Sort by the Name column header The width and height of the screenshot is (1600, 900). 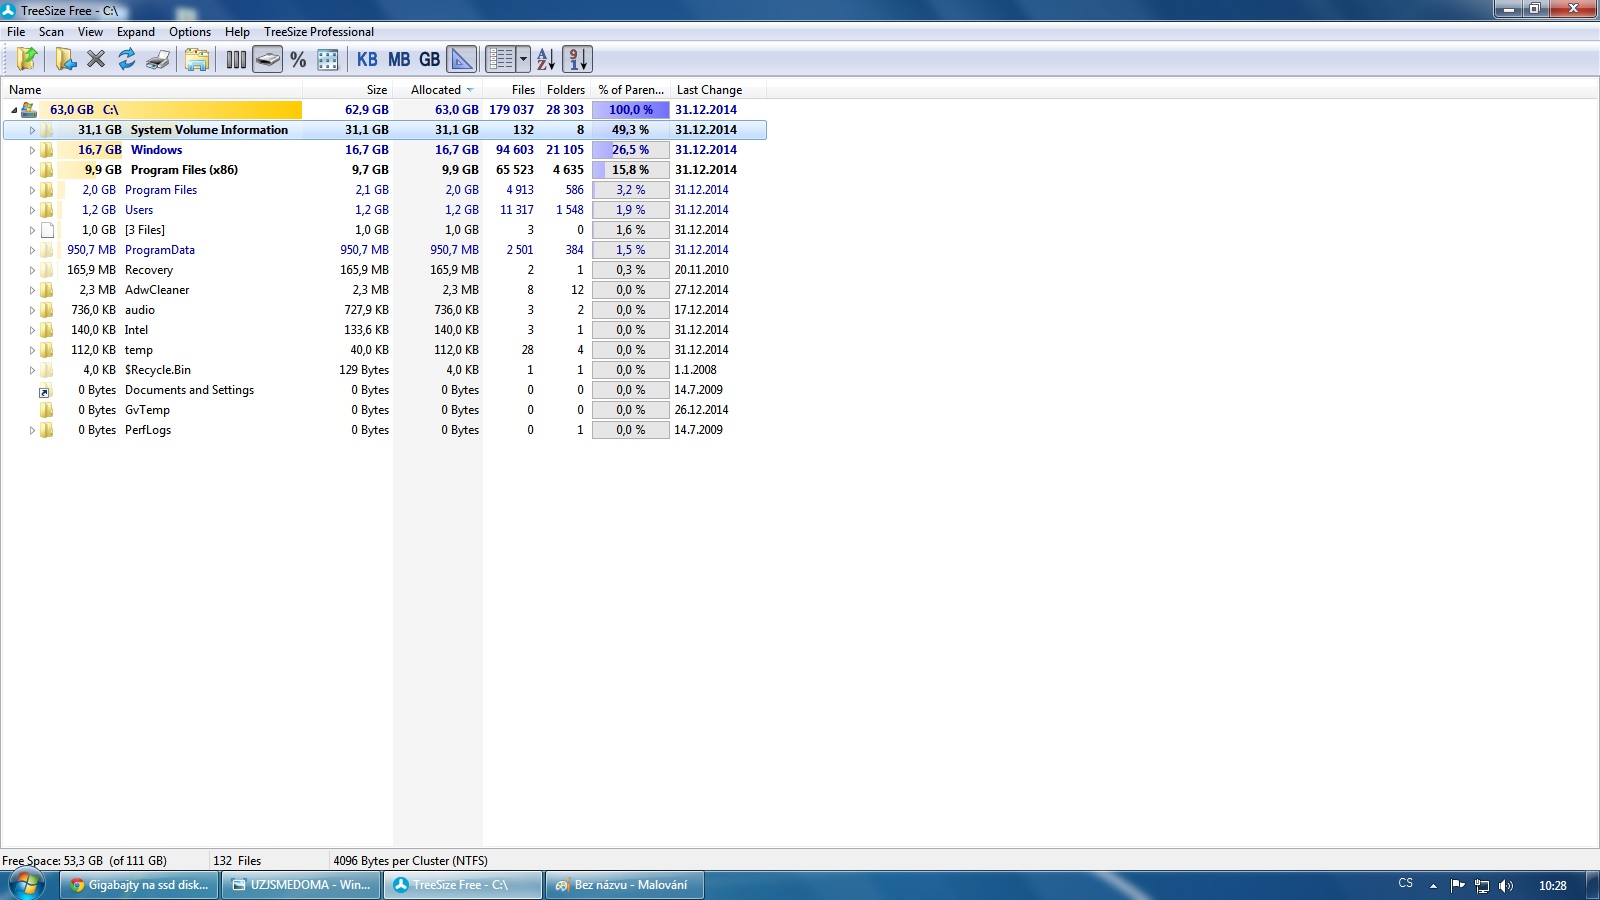[152, 90]
